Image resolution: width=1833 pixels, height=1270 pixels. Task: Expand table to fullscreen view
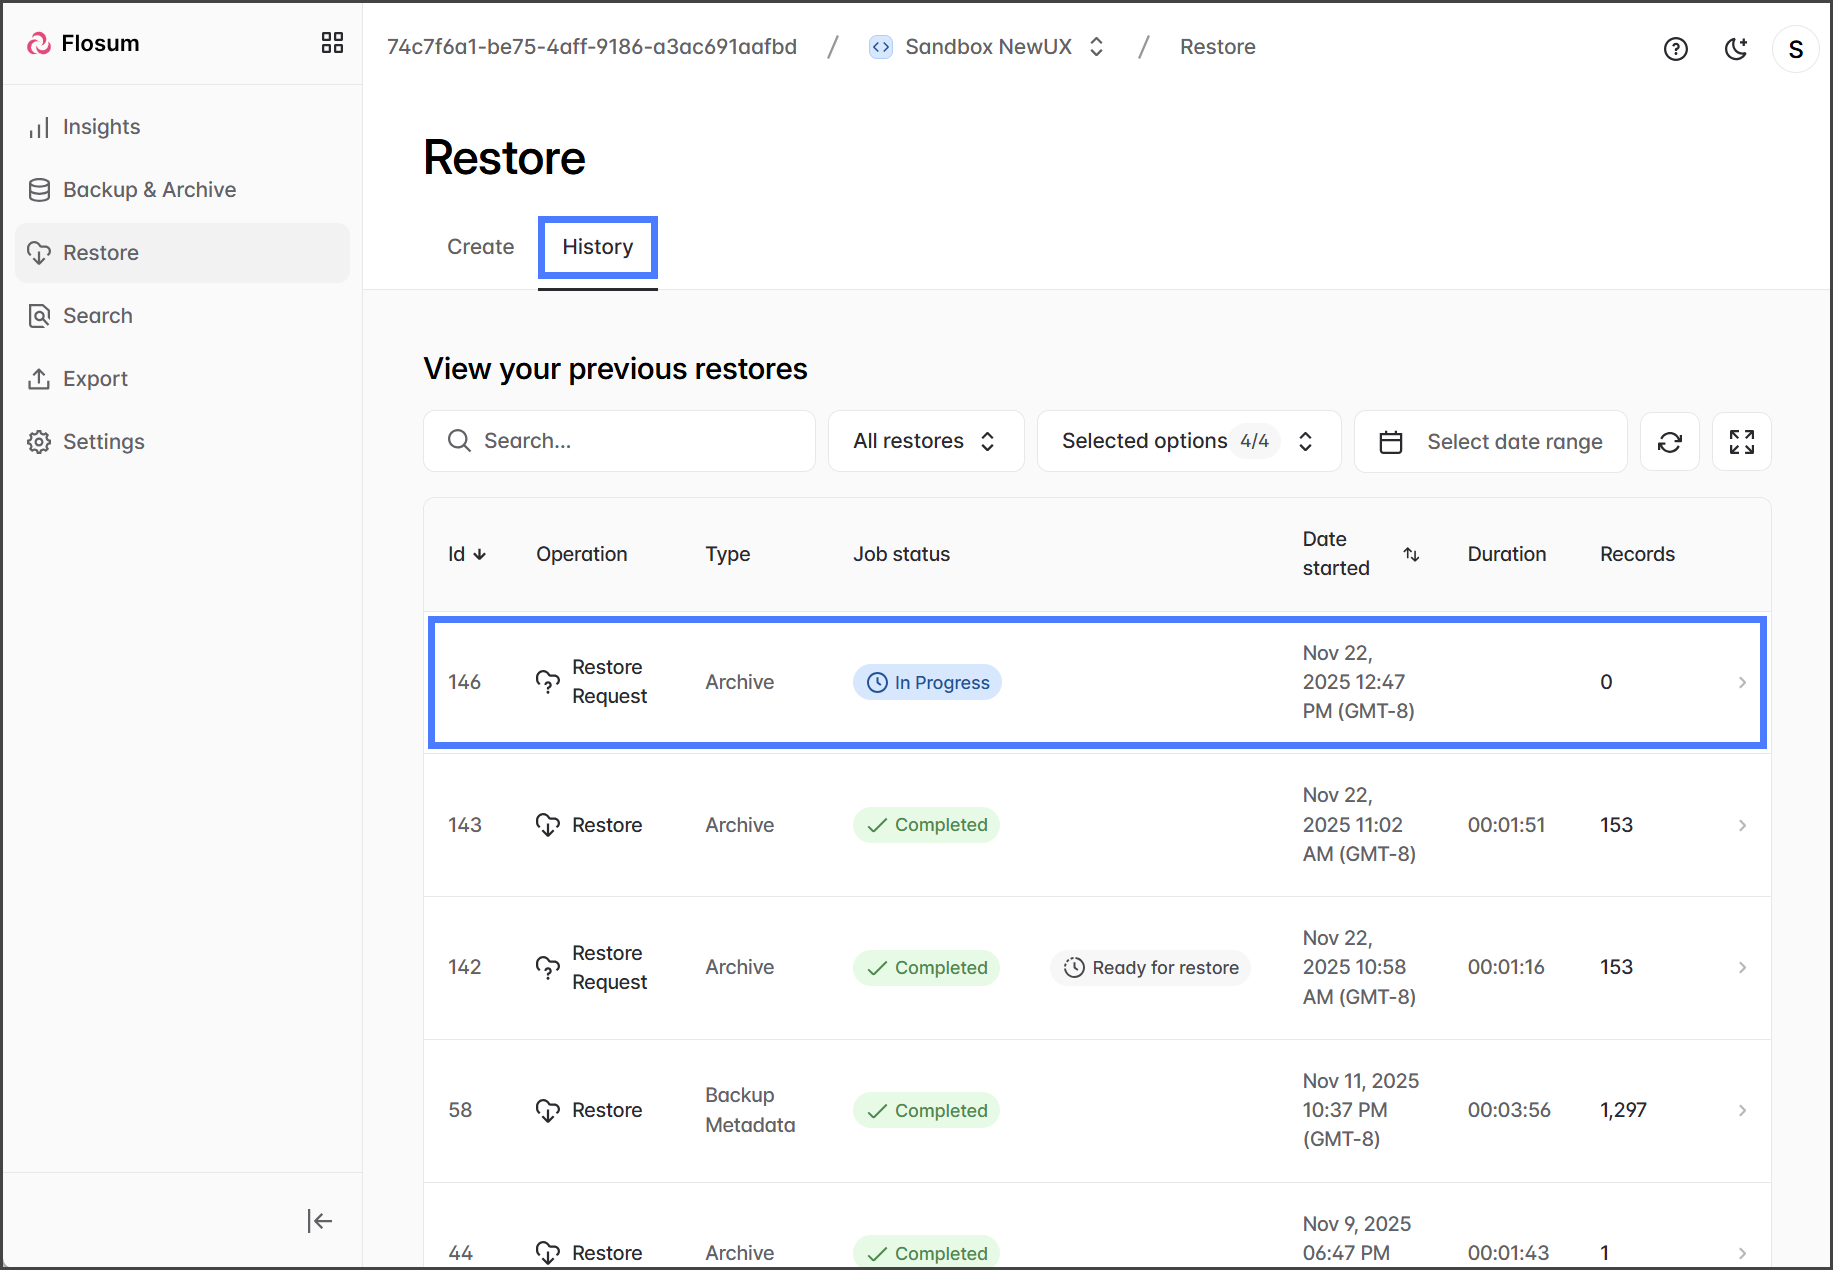(x=1741, y=442)
